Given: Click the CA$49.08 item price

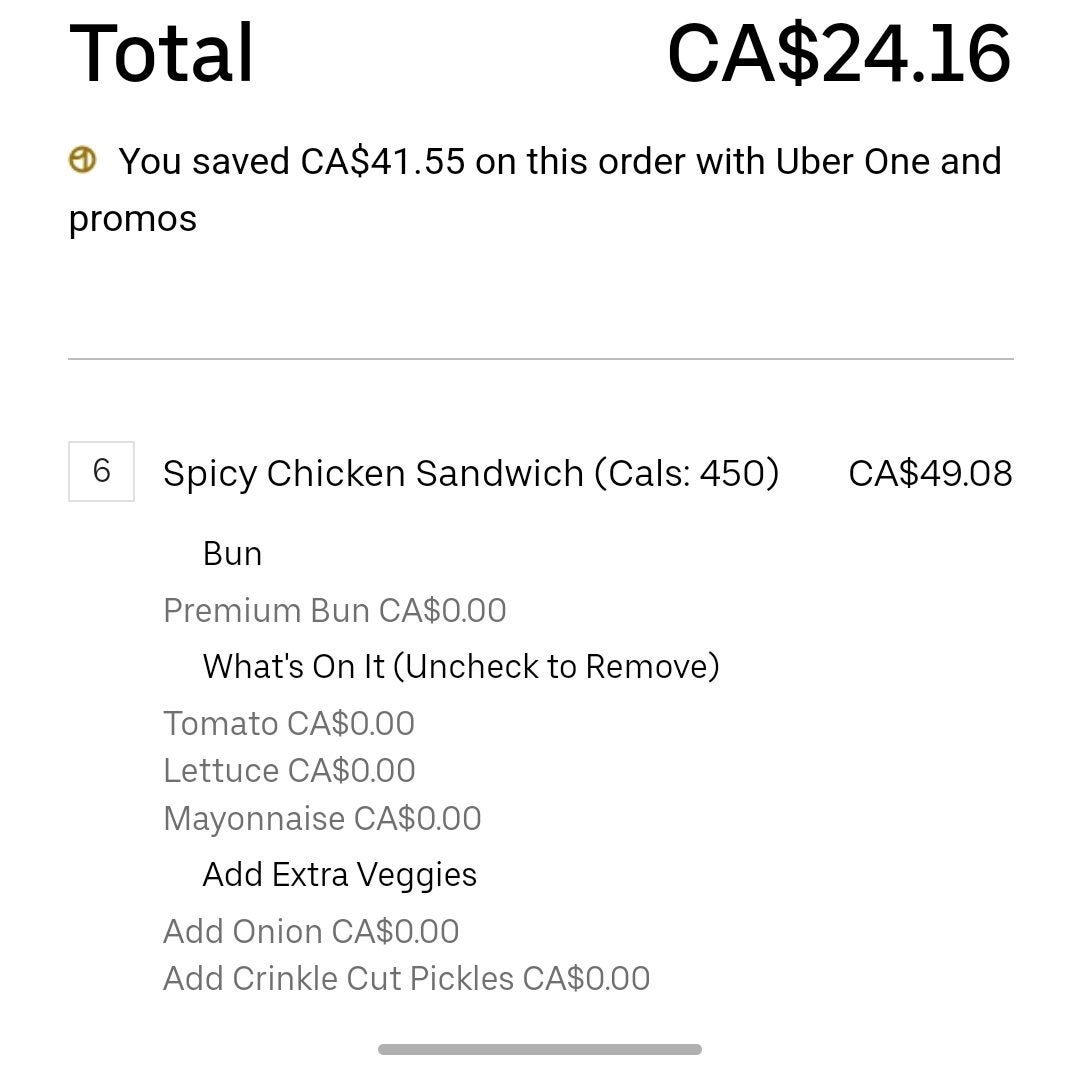Looking at the screenshot, I should point(931,472).
